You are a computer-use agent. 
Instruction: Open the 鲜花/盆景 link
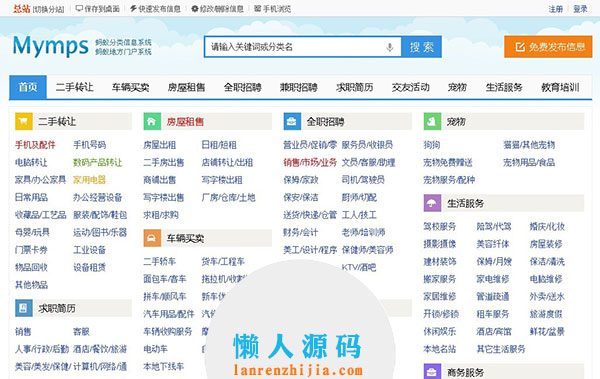547,332
